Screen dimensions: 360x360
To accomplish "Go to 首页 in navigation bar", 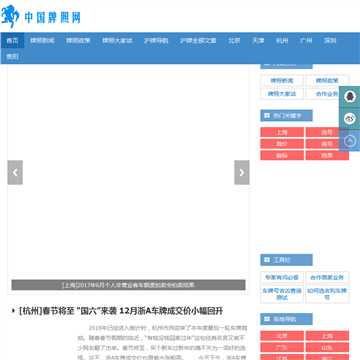I will 12,41.
